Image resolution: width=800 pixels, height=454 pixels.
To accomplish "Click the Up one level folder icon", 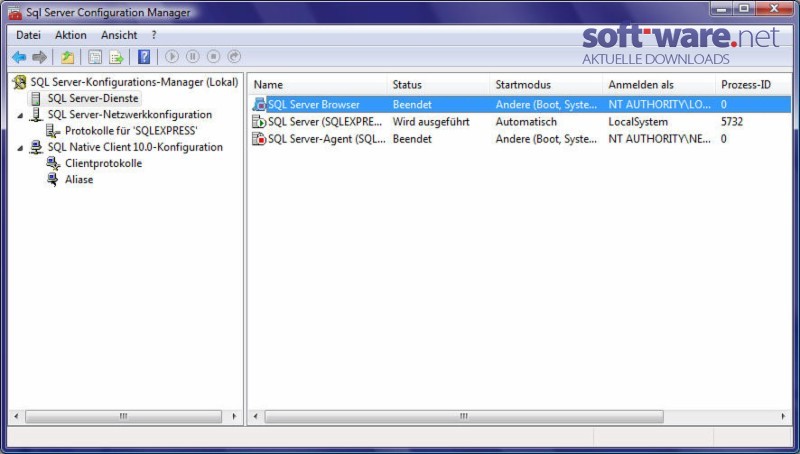I will [67, 57].
